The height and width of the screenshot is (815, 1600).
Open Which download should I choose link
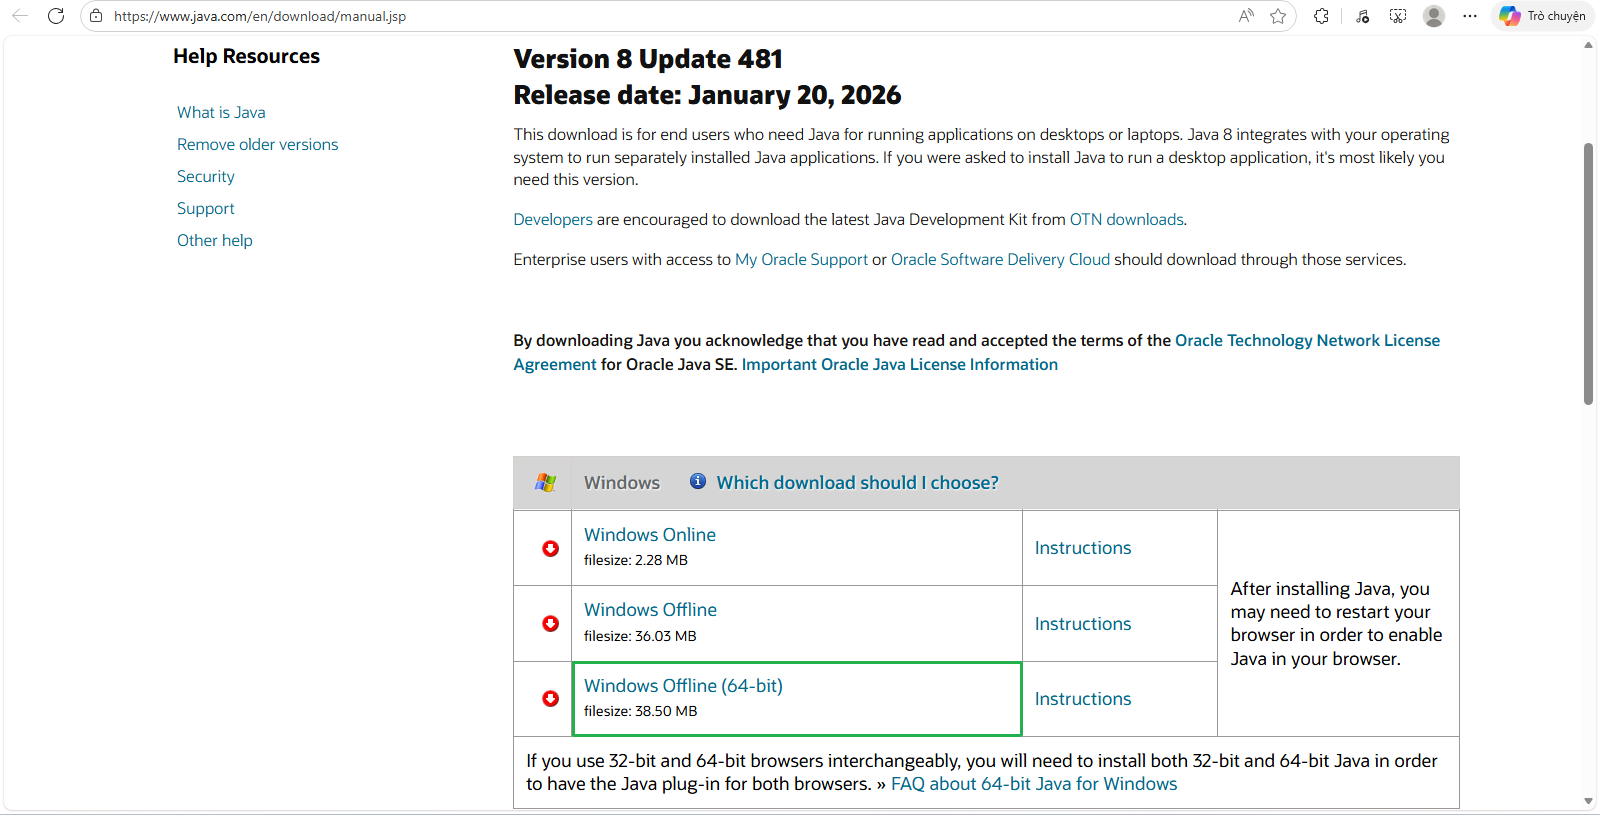click(857, 483)
